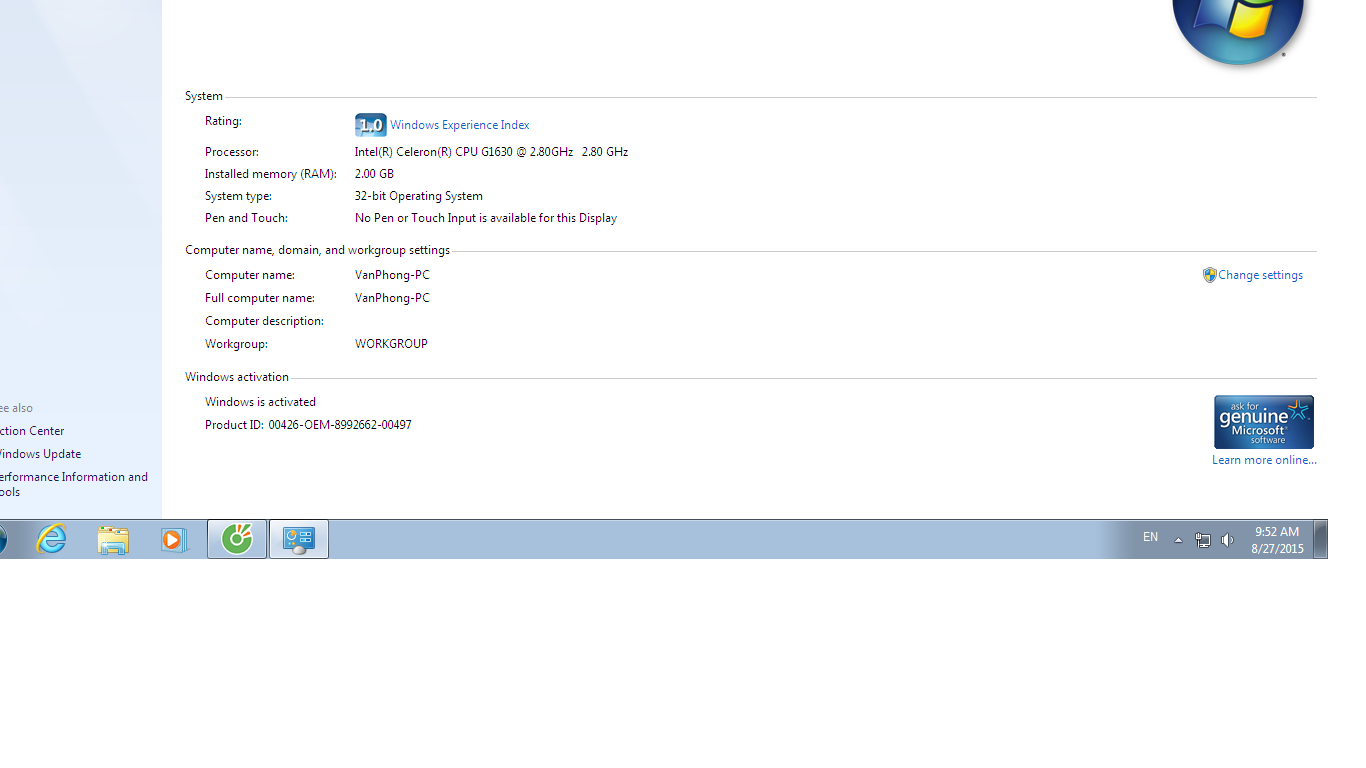Click the taskbar clock showing 9:52 AM
The width and height of the screenshot is (1366, 768).
pos(1277,540)
